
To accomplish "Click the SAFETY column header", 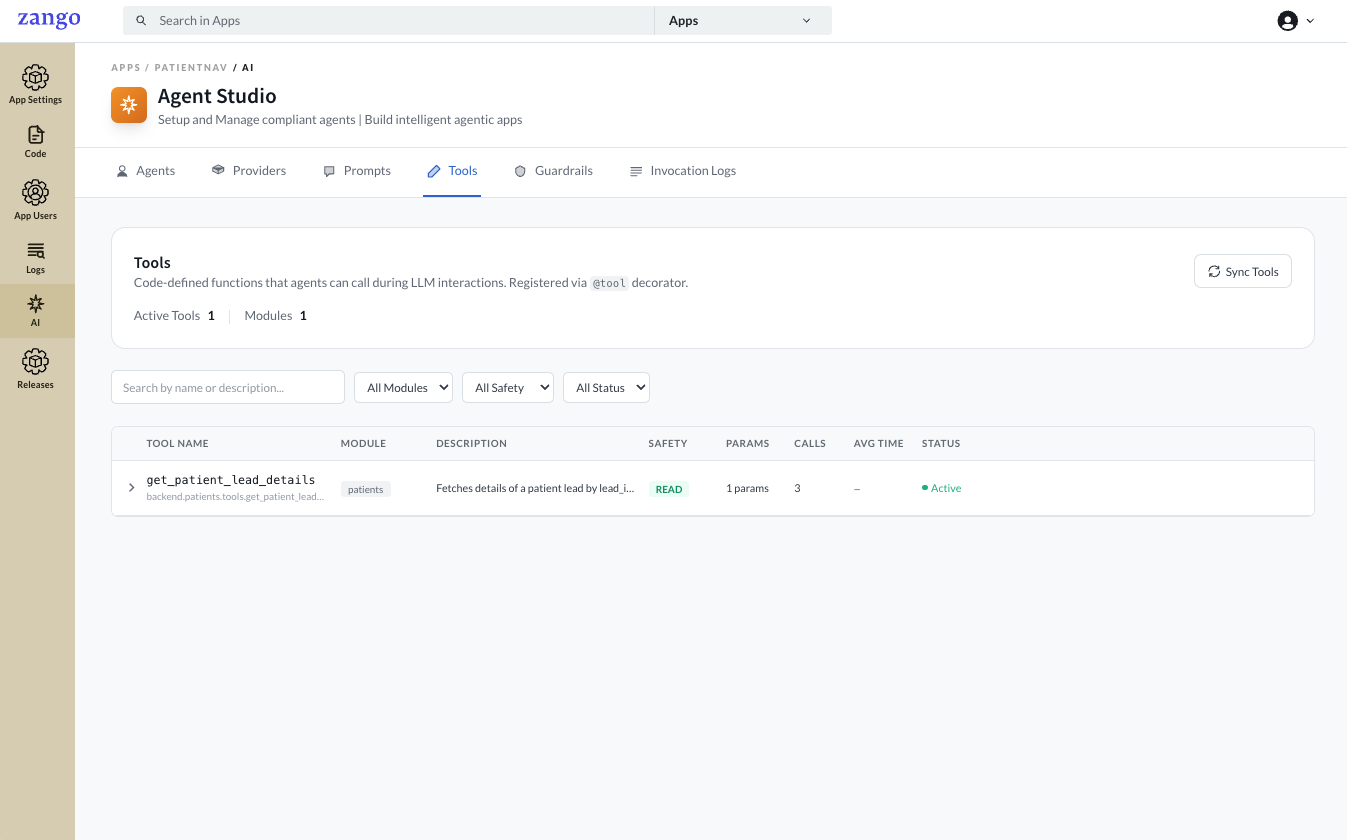I will (668, 443).
